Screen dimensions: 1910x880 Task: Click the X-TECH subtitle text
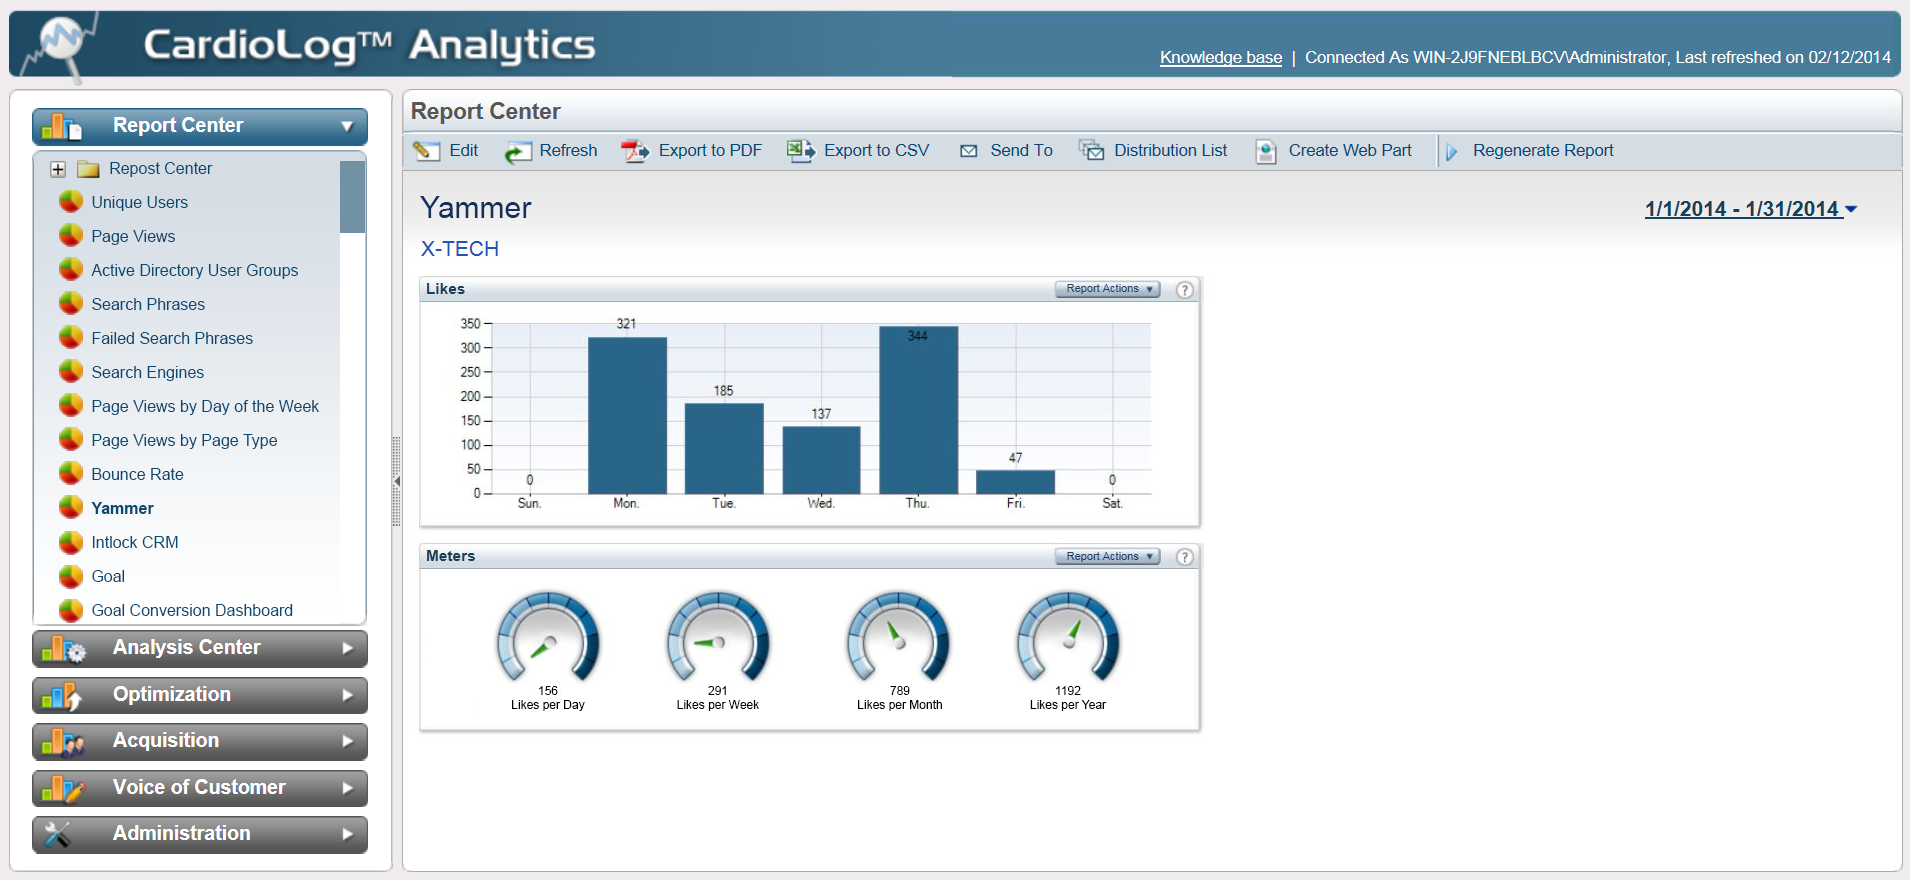(459, 249)
